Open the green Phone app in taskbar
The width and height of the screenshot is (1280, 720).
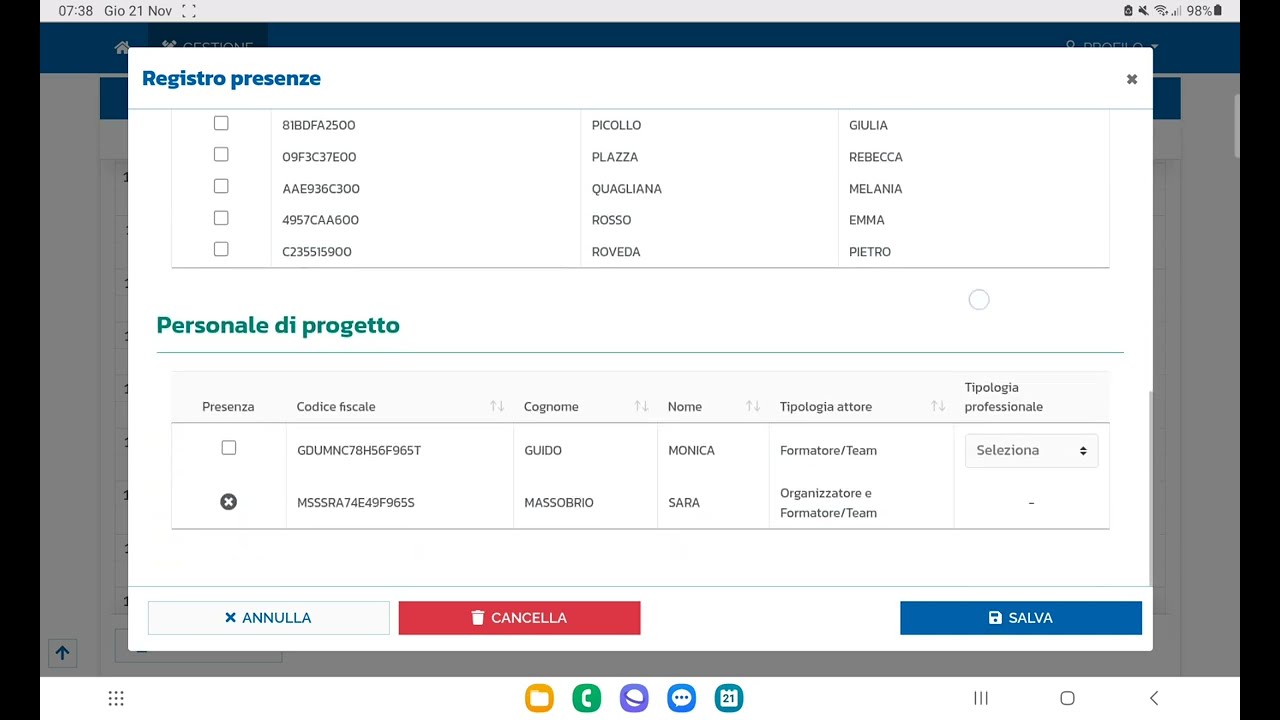coord(587,698)
